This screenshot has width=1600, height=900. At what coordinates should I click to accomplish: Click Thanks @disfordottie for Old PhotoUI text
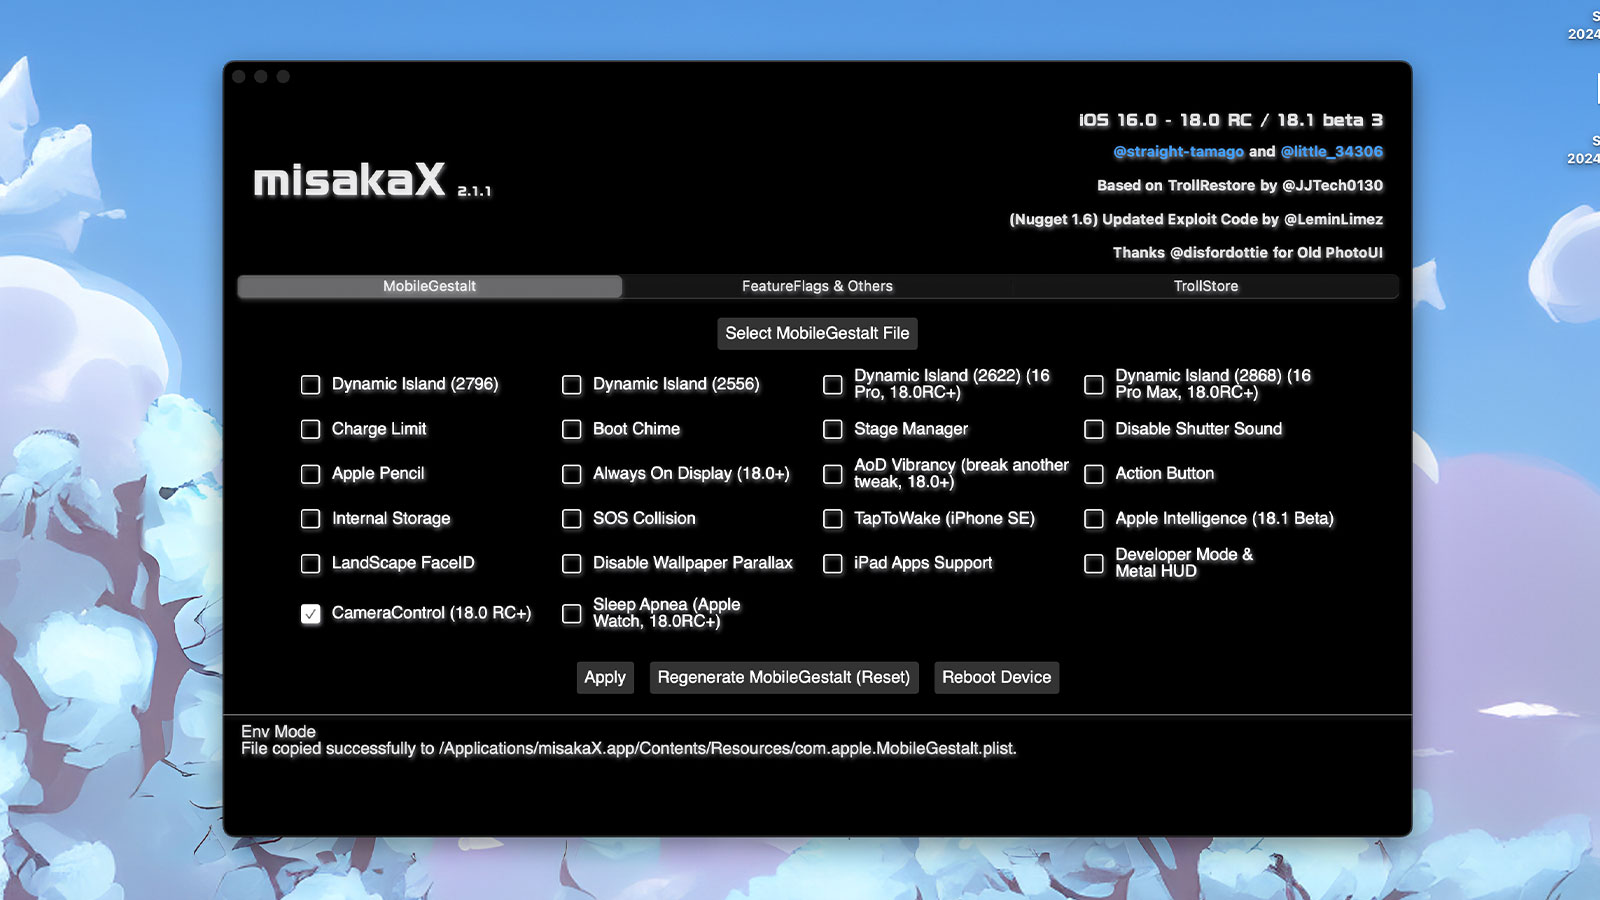[x=1248, y=252]
